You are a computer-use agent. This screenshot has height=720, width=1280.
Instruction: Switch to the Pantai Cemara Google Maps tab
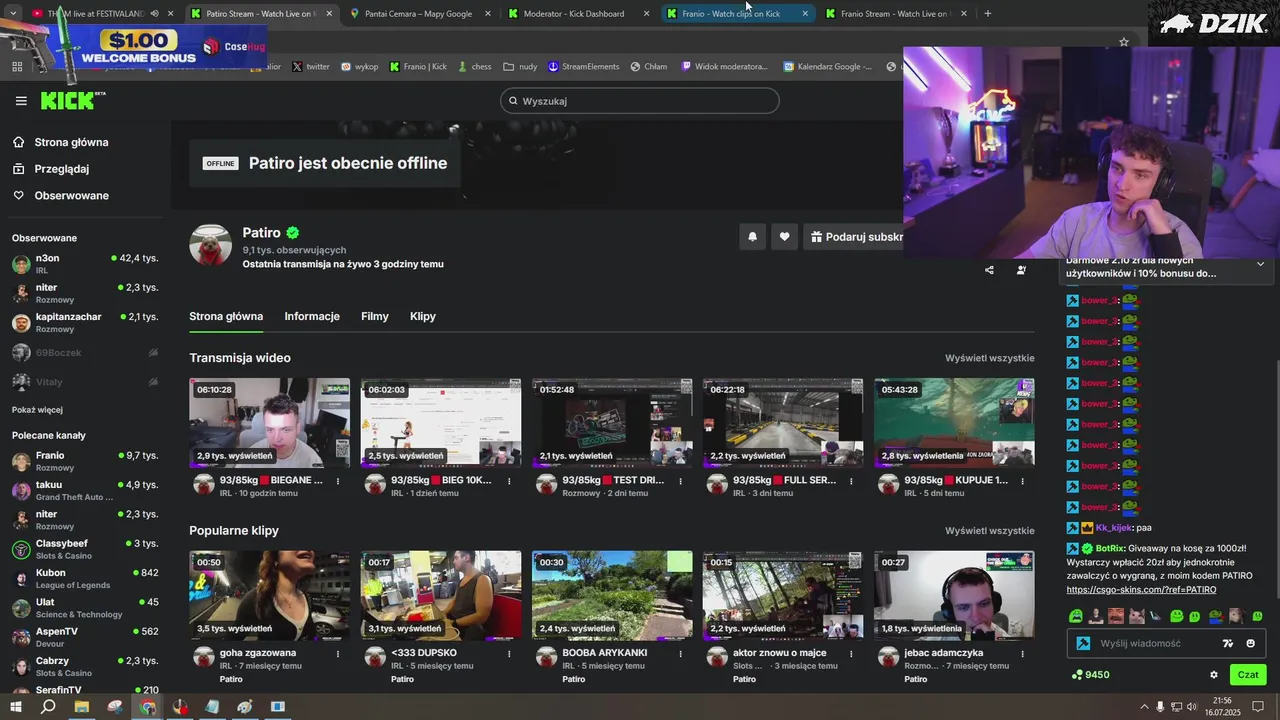422,14
